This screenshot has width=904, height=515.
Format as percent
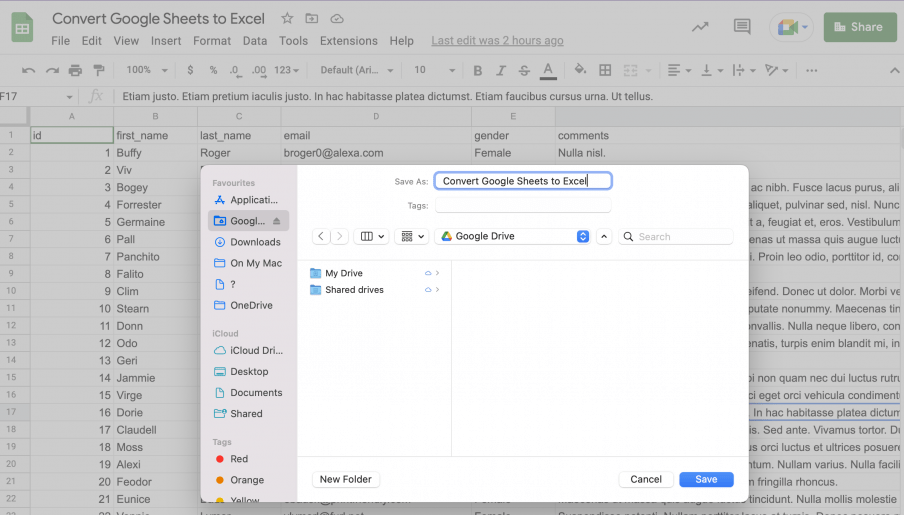pyautogui.click(x=213, y=70)
